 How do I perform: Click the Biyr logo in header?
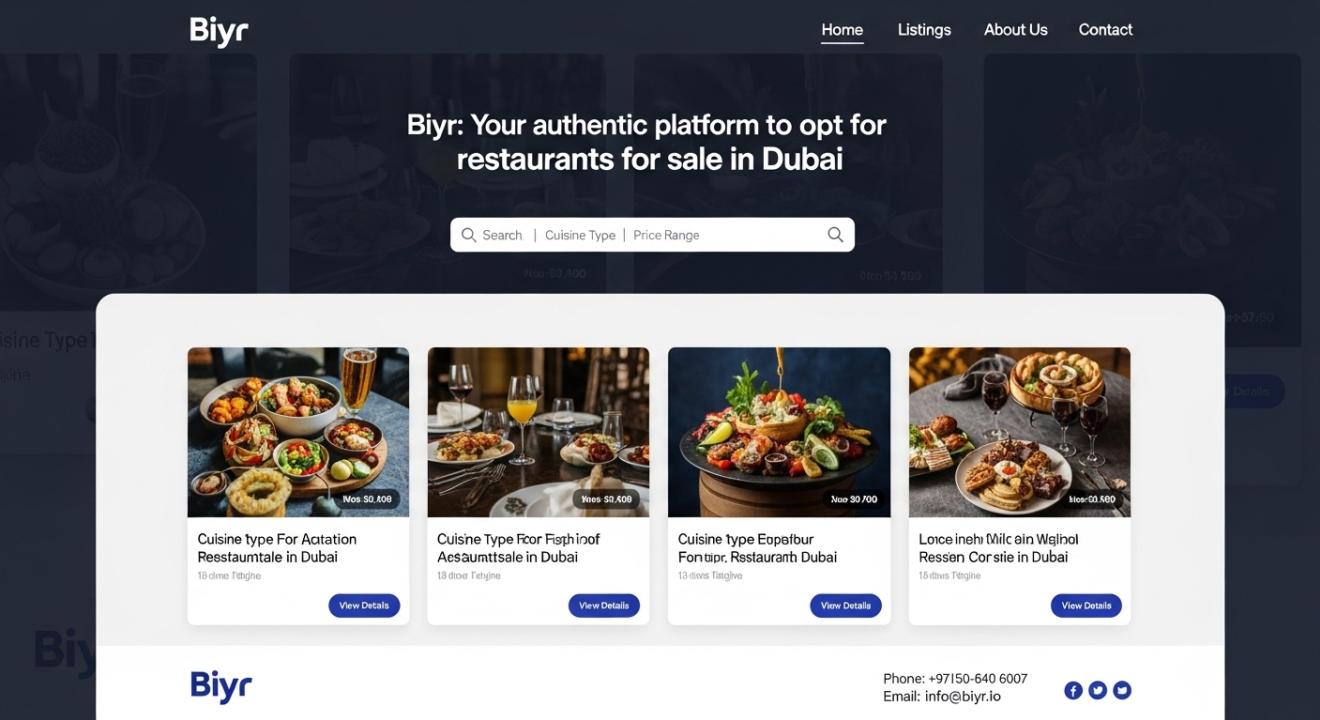click(219, 31)
